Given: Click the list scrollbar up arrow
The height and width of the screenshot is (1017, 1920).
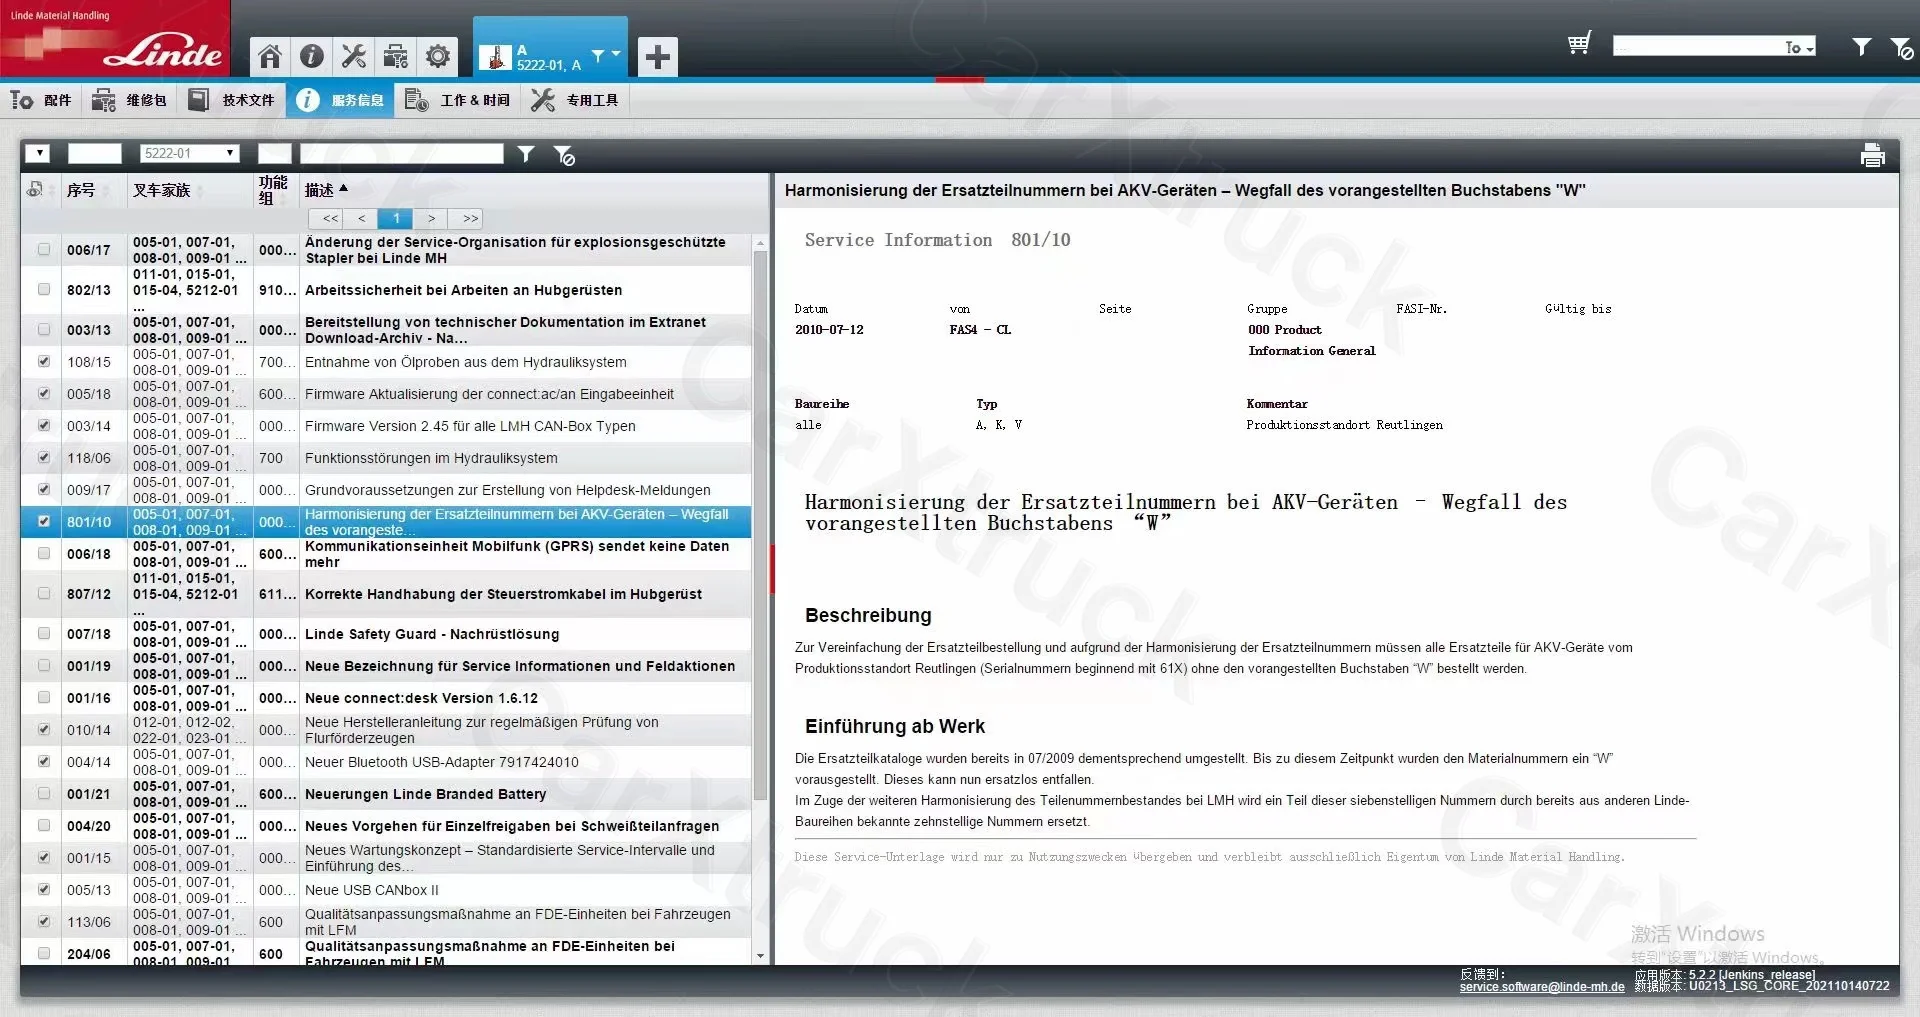Looking at the screenshot, I should tap(760, 243).
